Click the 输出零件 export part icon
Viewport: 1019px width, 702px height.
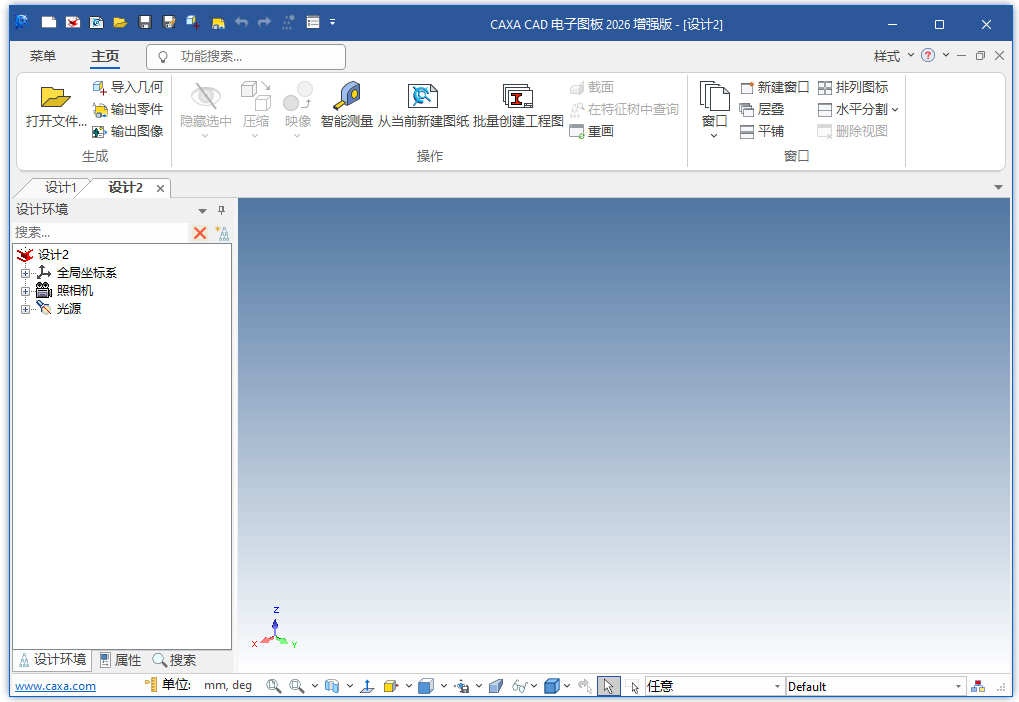[x=99, y=109]
